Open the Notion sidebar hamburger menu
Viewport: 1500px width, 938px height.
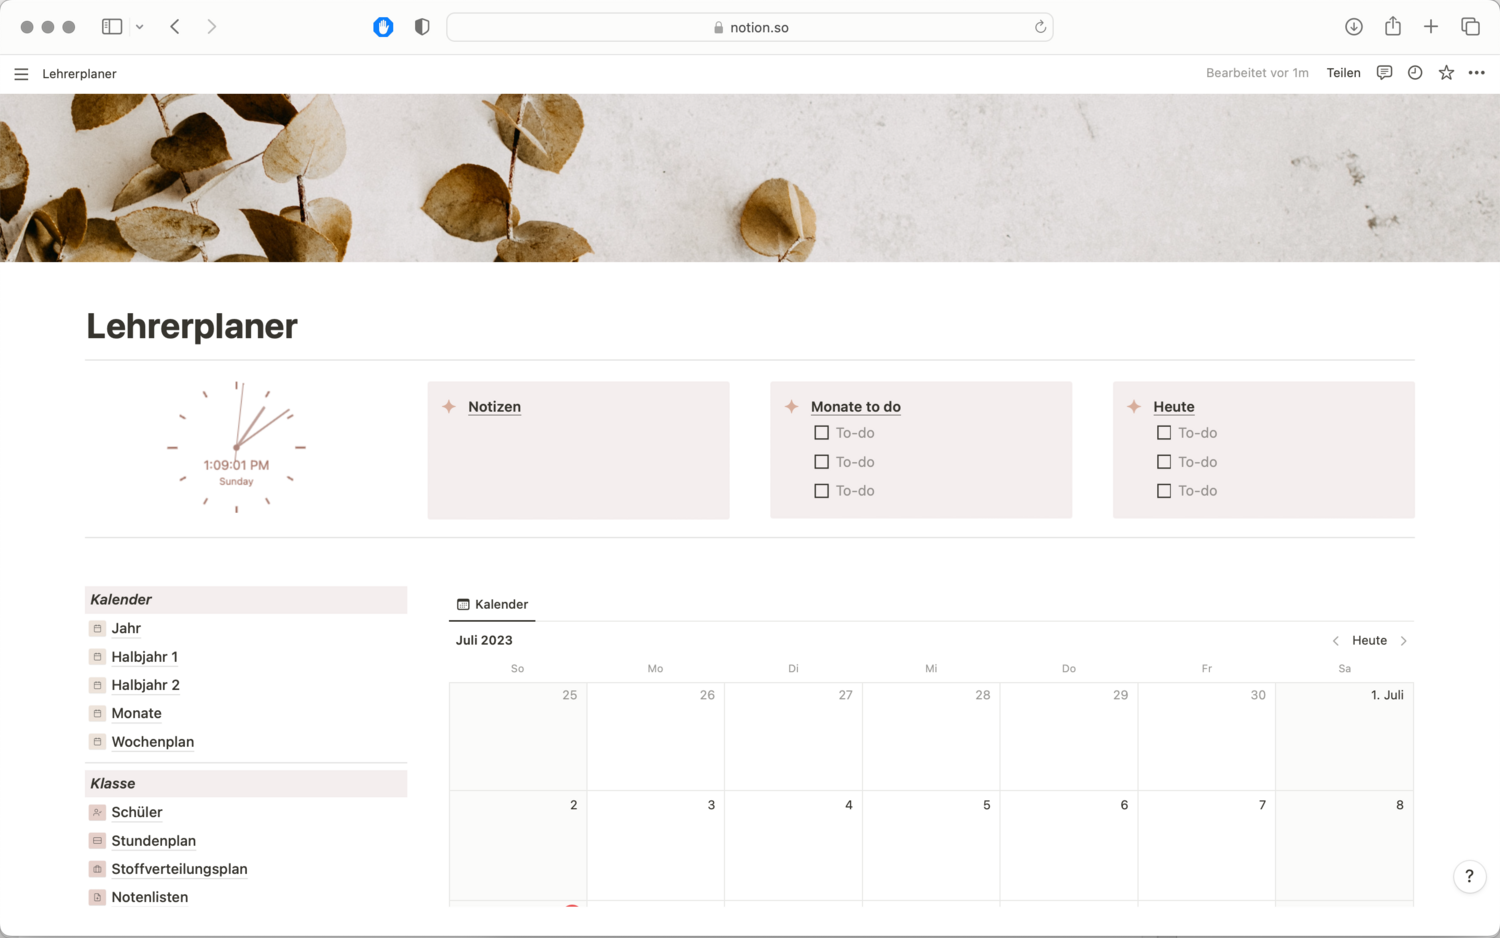pyautogui.click(x=21, y=74)
